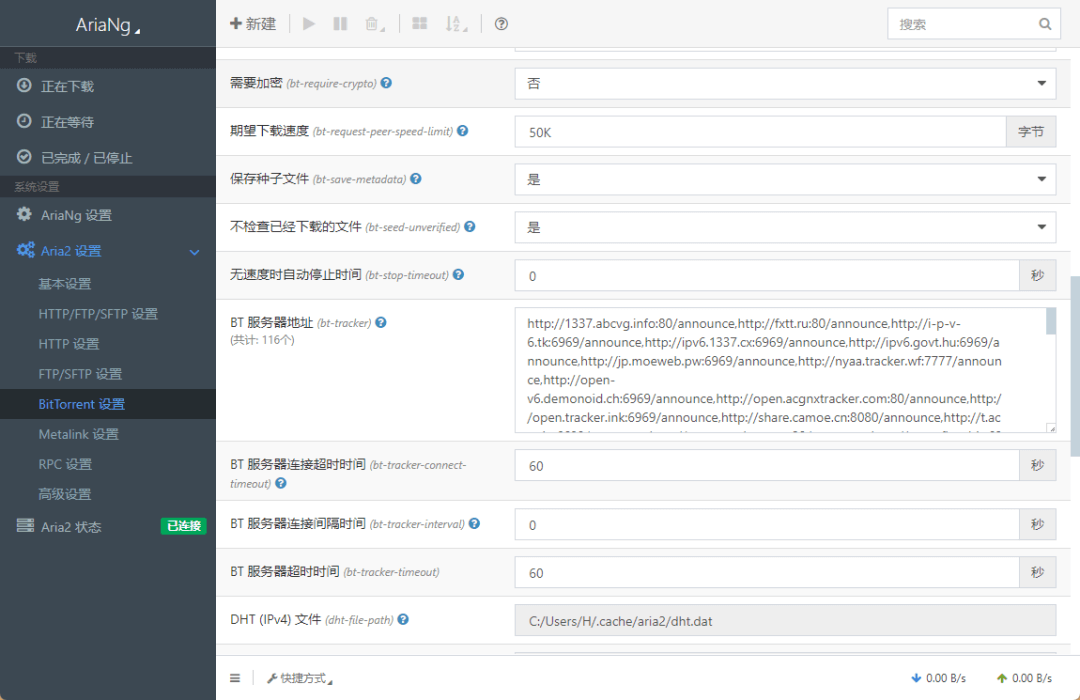
Task: Click the grid select-all icon
Action: click(x=420, y=24)
